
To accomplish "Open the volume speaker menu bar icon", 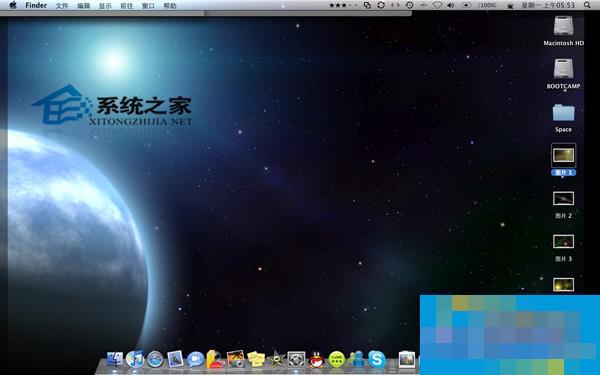I will click(451, 5).
